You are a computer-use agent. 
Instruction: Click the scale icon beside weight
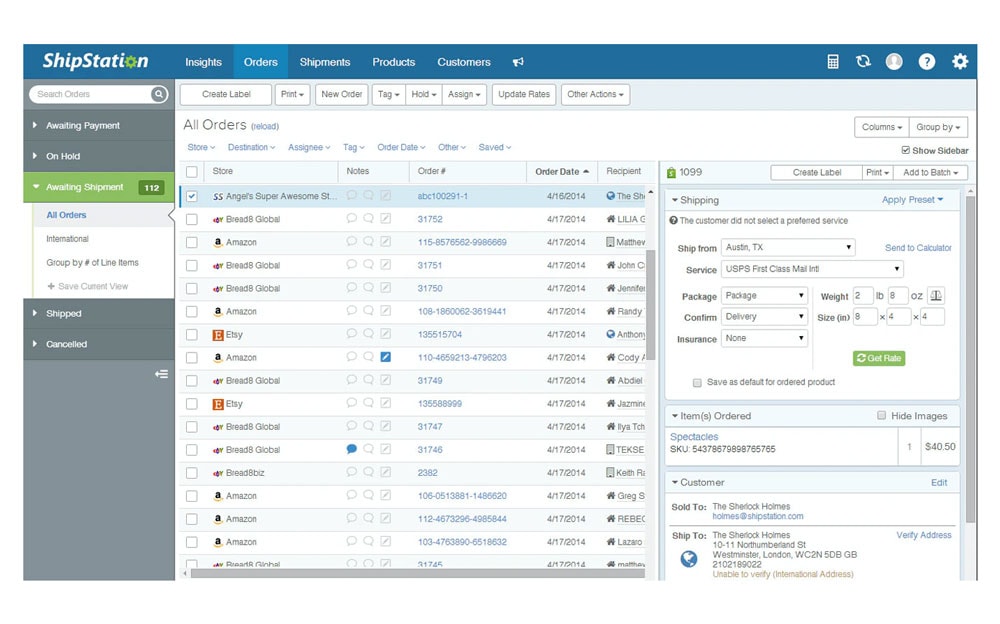936,295
